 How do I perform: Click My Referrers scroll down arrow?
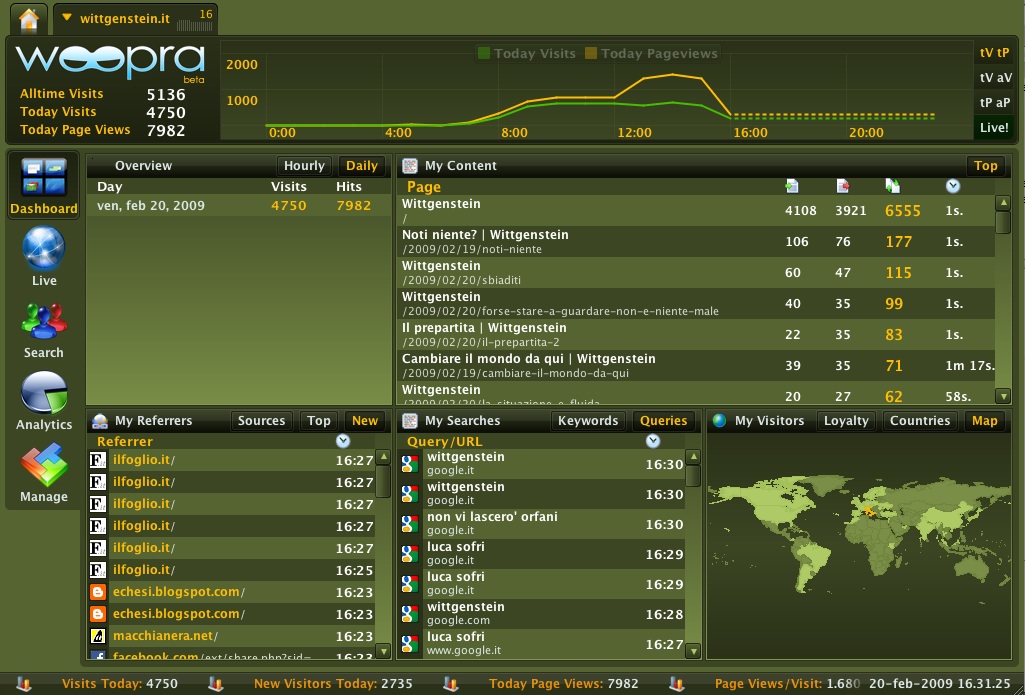click(383, 651)
